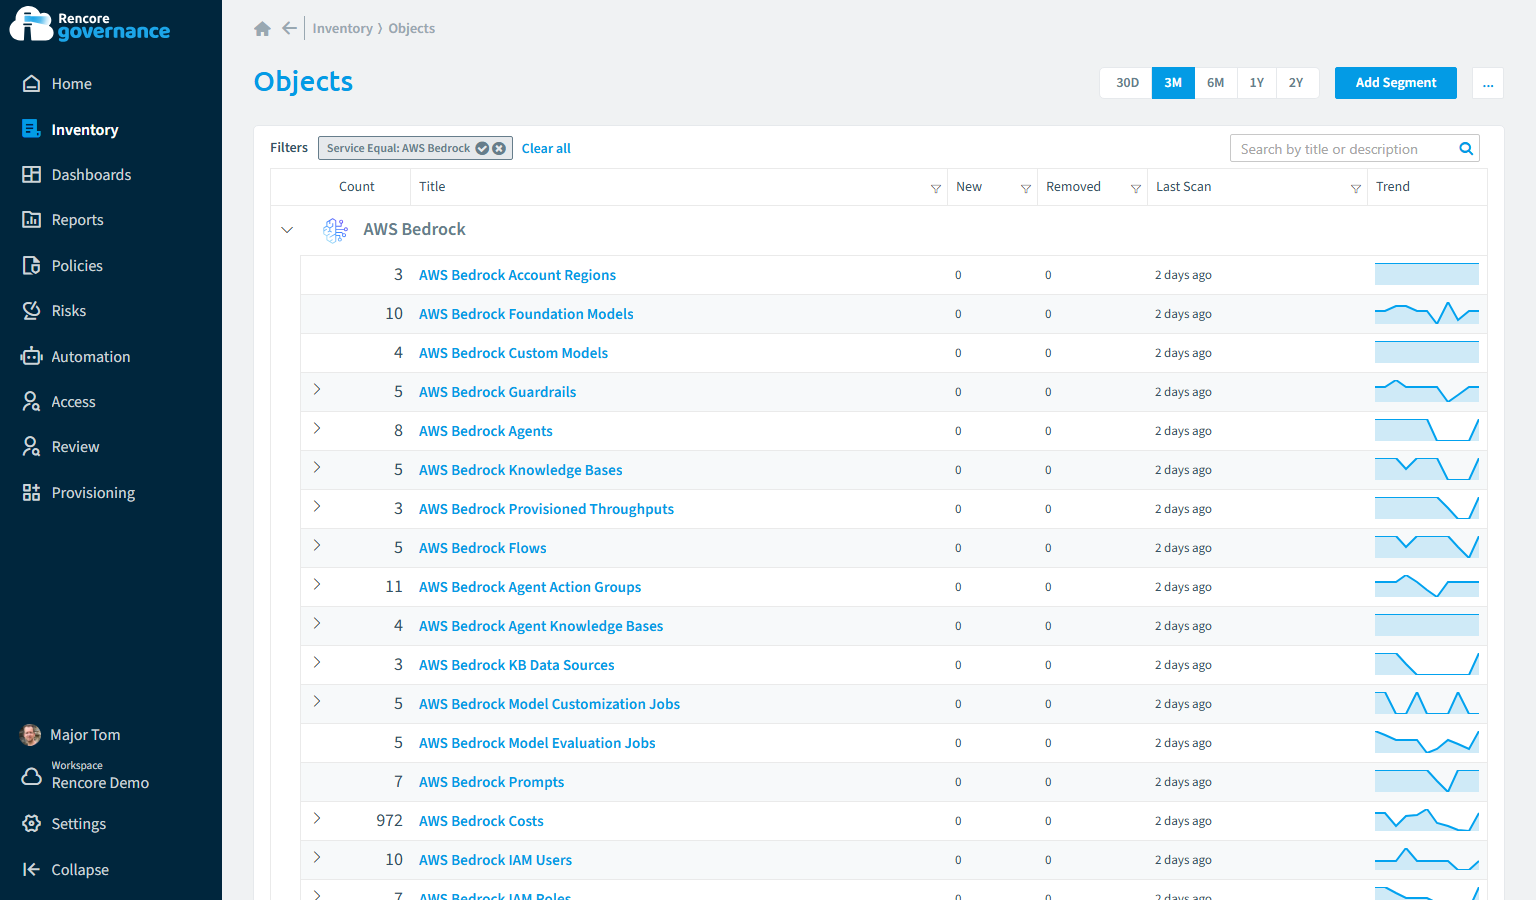
Task: Select the 1Y time range
Action: (1257, 83)
